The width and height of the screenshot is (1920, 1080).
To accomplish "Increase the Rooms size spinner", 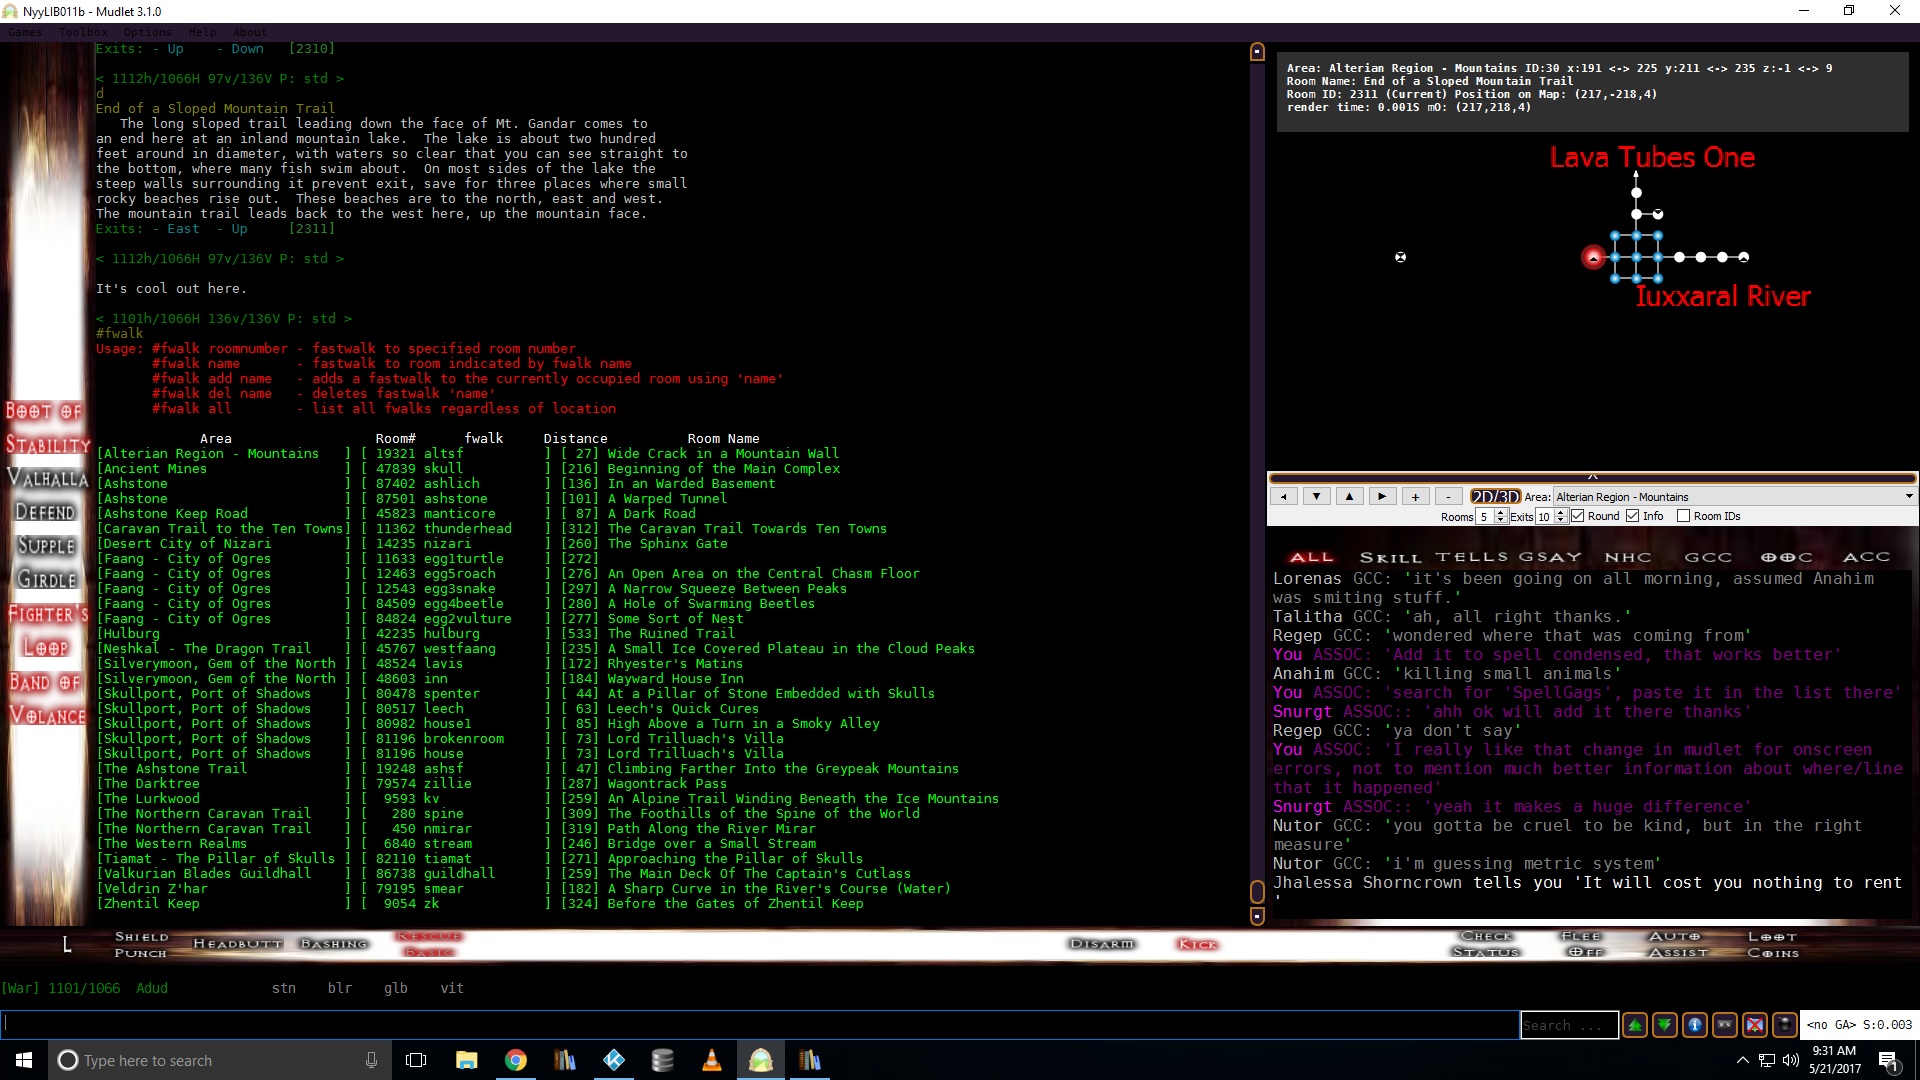I will point(1500,512).
